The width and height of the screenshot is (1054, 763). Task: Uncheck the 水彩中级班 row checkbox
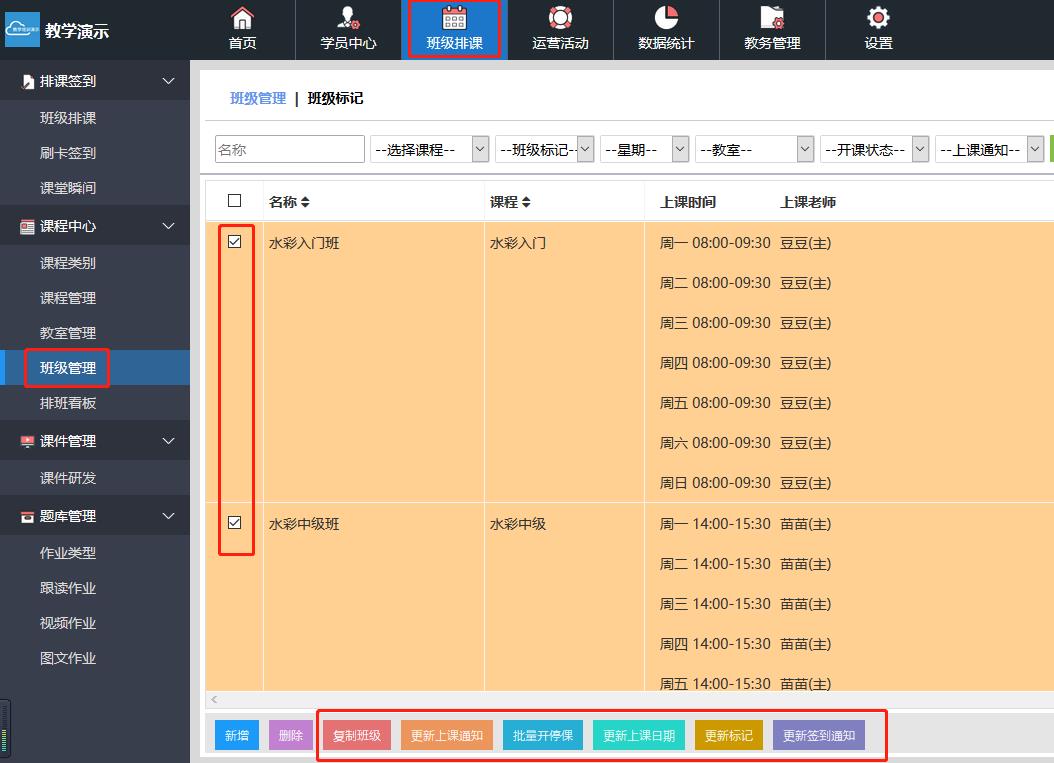[x=235, y=522]
